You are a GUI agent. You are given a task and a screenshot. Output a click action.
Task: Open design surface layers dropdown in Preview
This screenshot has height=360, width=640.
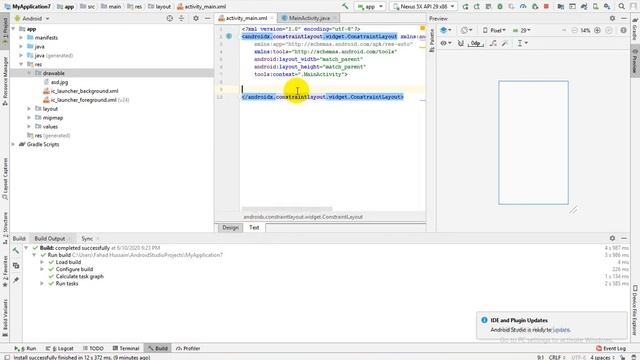pos(446,30)
